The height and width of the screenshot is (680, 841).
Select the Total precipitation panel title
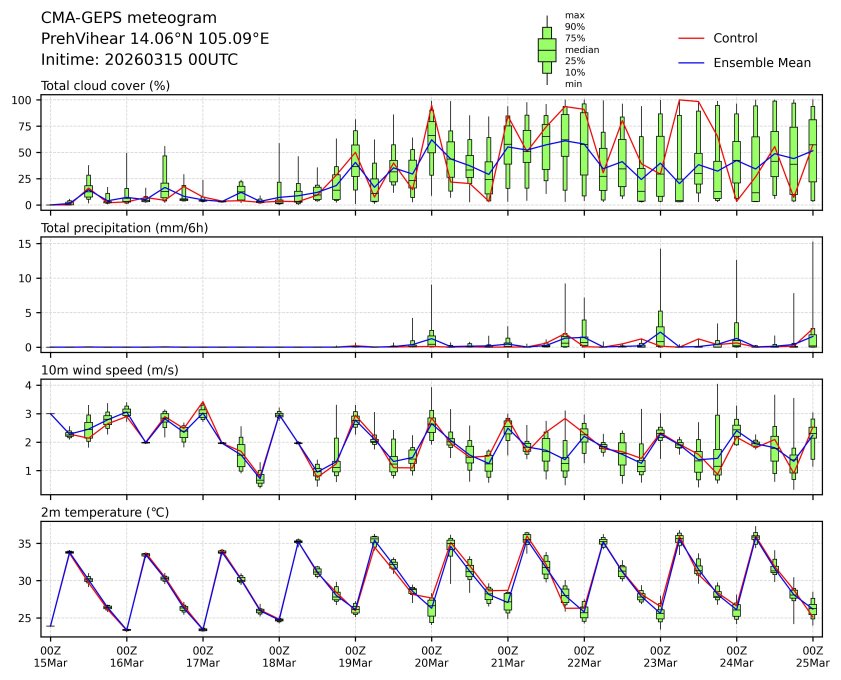click(117, 228)
